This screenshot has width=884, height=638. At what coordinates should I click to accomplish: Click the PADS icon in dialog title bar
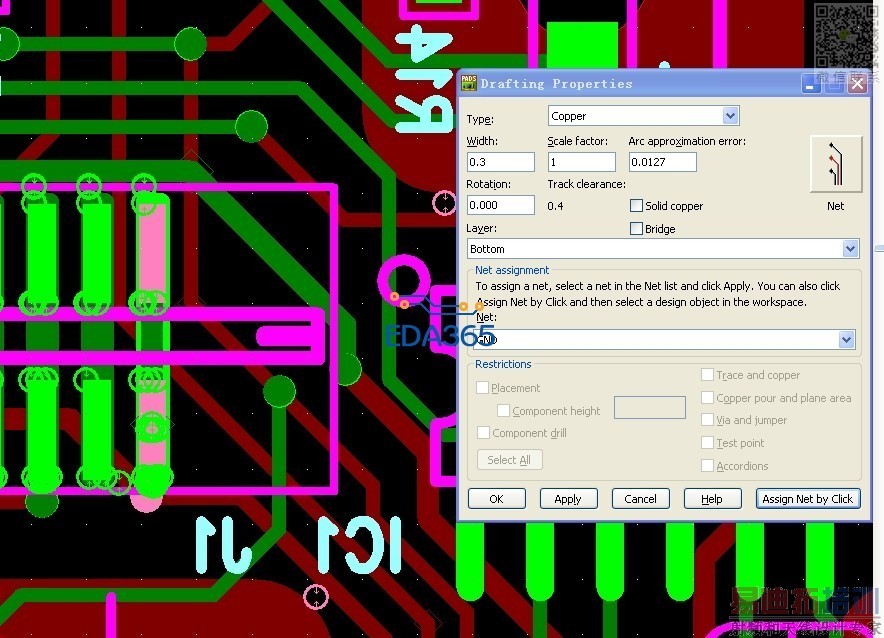[x=469, y=83]
